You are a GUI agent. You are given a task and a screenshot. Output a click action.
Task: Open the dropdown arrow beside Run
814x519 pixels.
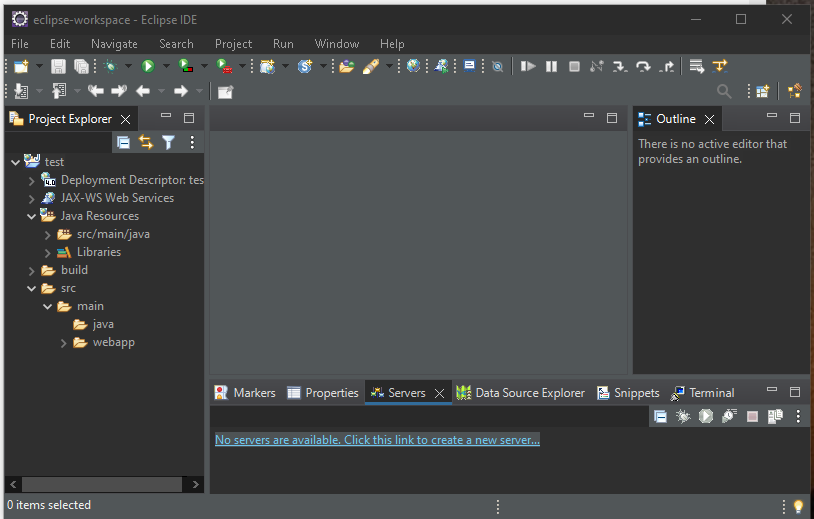166,66
